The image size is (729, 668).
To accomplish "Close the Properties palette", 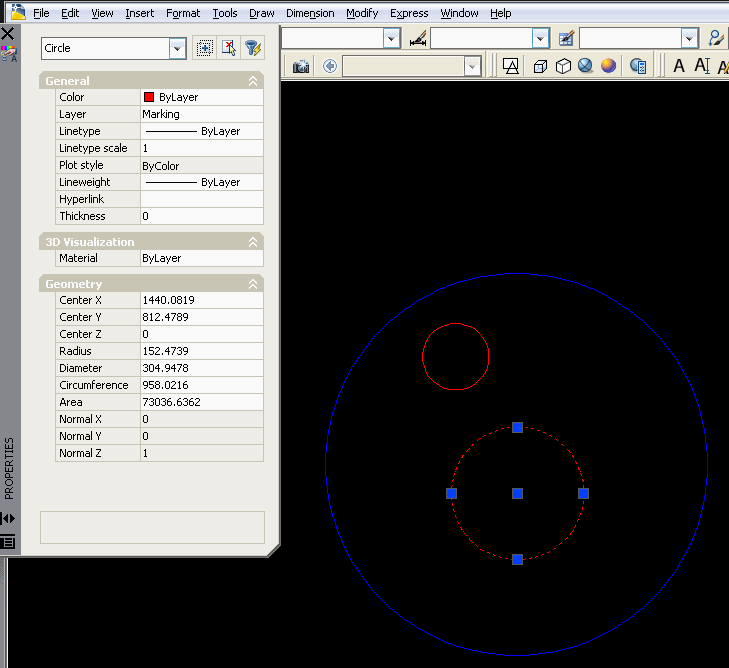I will (8, 33).
